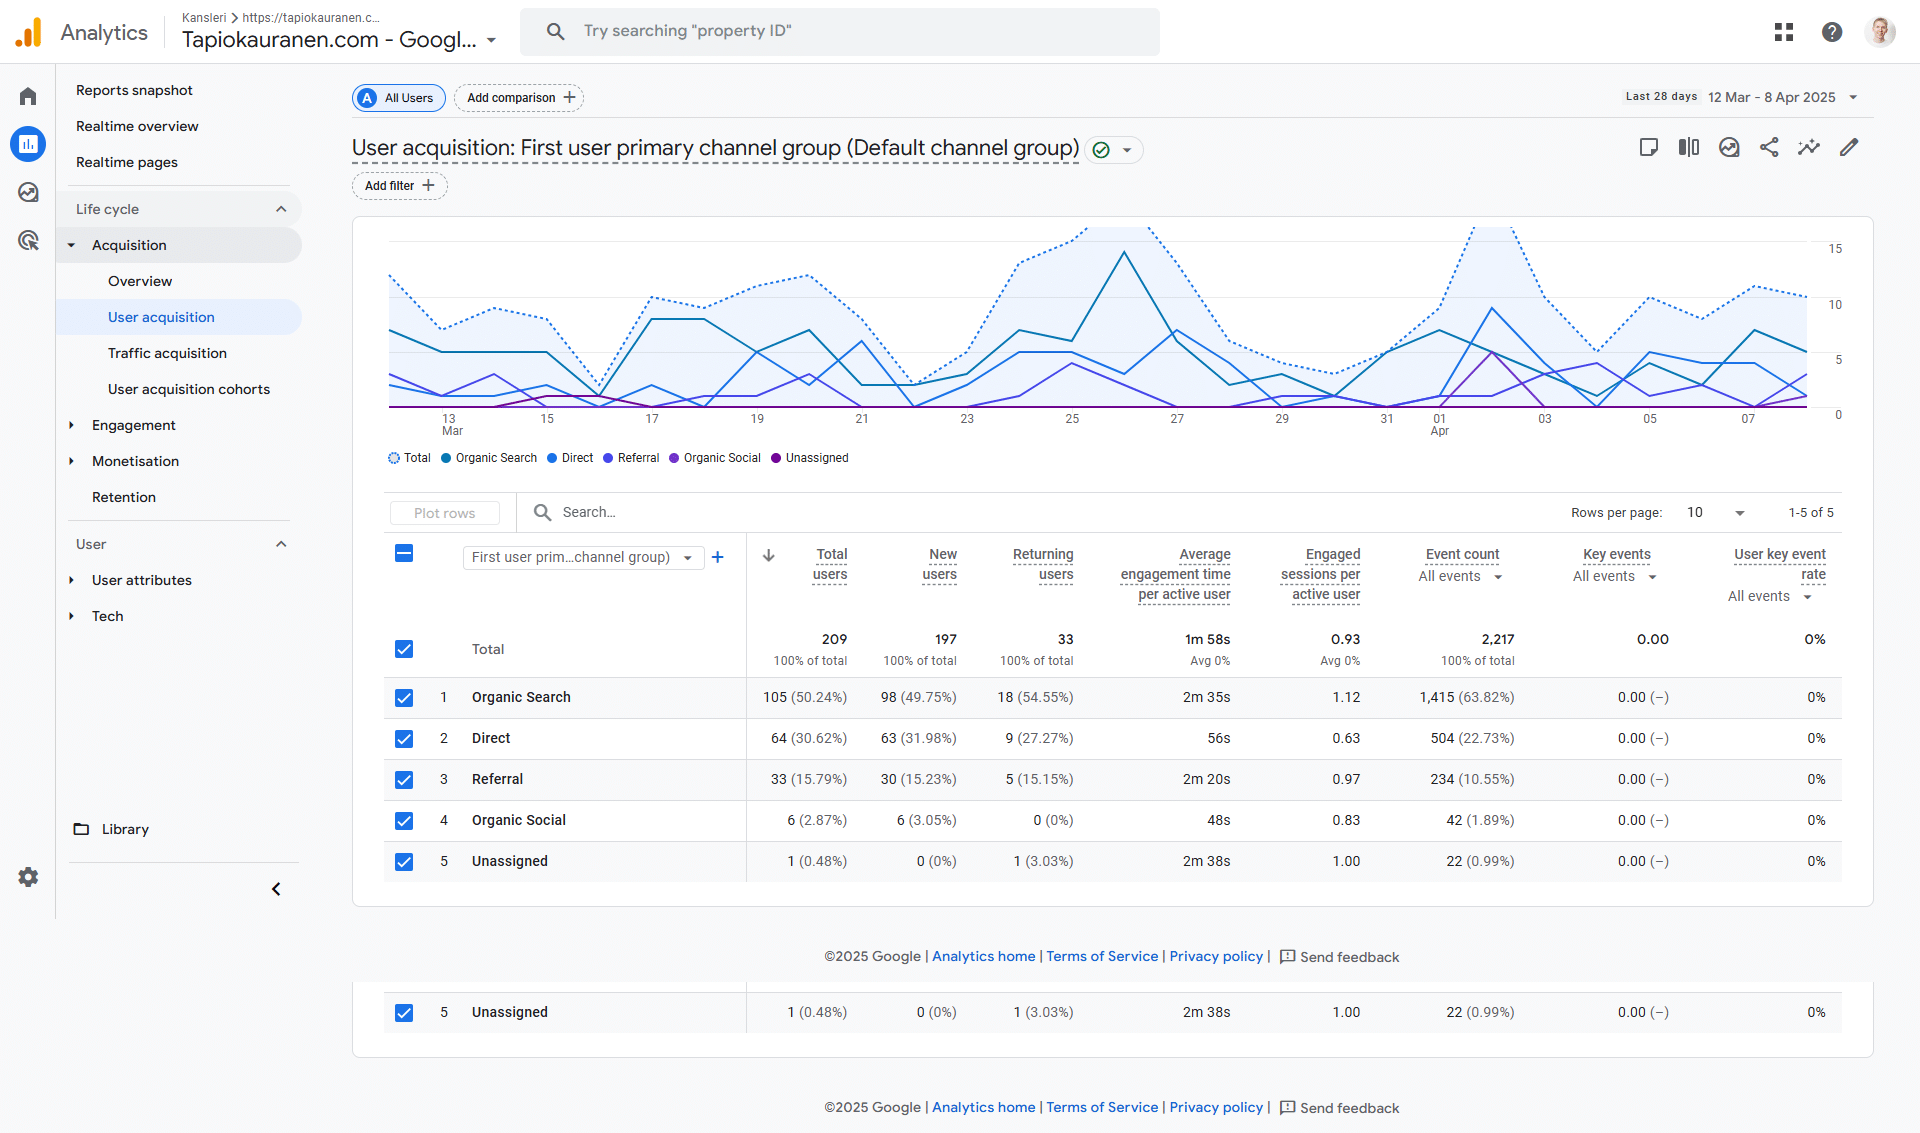Click the property ID search field

840,31
